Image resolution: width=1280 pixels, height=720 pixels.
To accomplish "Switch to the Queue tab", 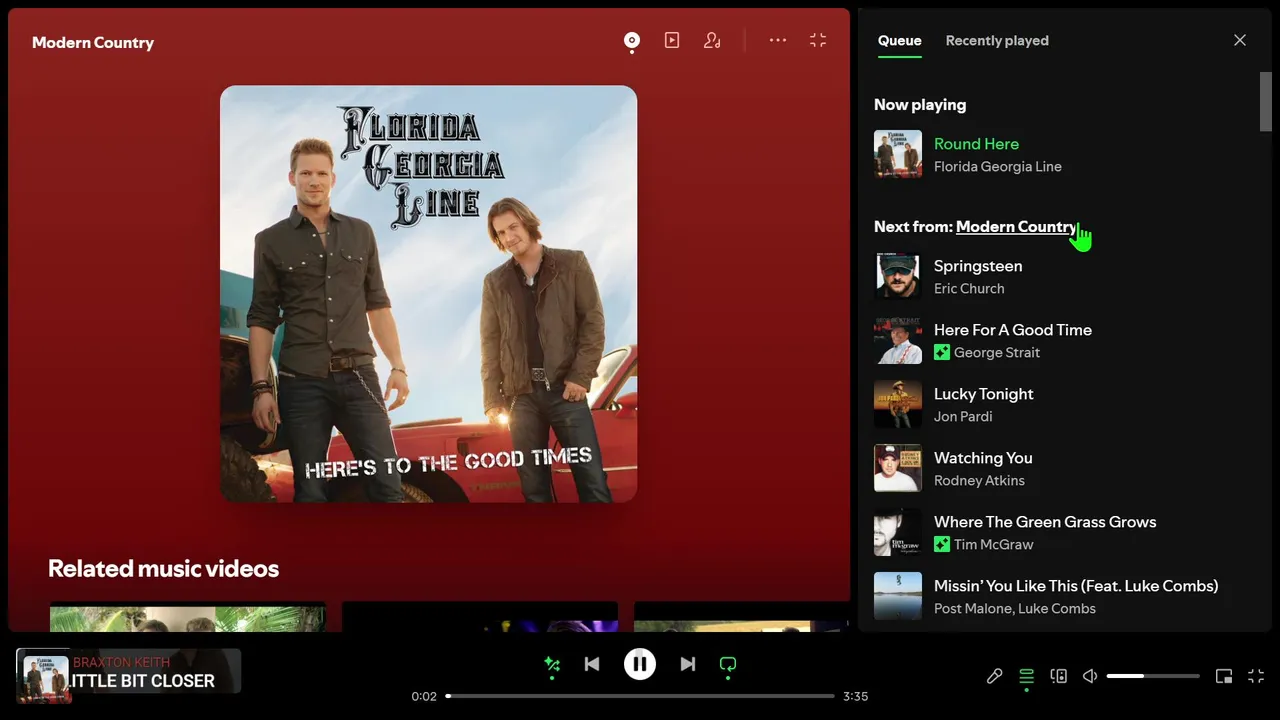I will click(x=900, y=40).
